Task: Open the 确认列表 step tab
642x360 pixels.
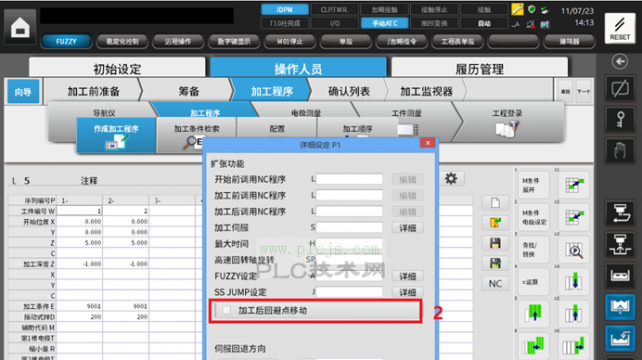Action: 349,91
